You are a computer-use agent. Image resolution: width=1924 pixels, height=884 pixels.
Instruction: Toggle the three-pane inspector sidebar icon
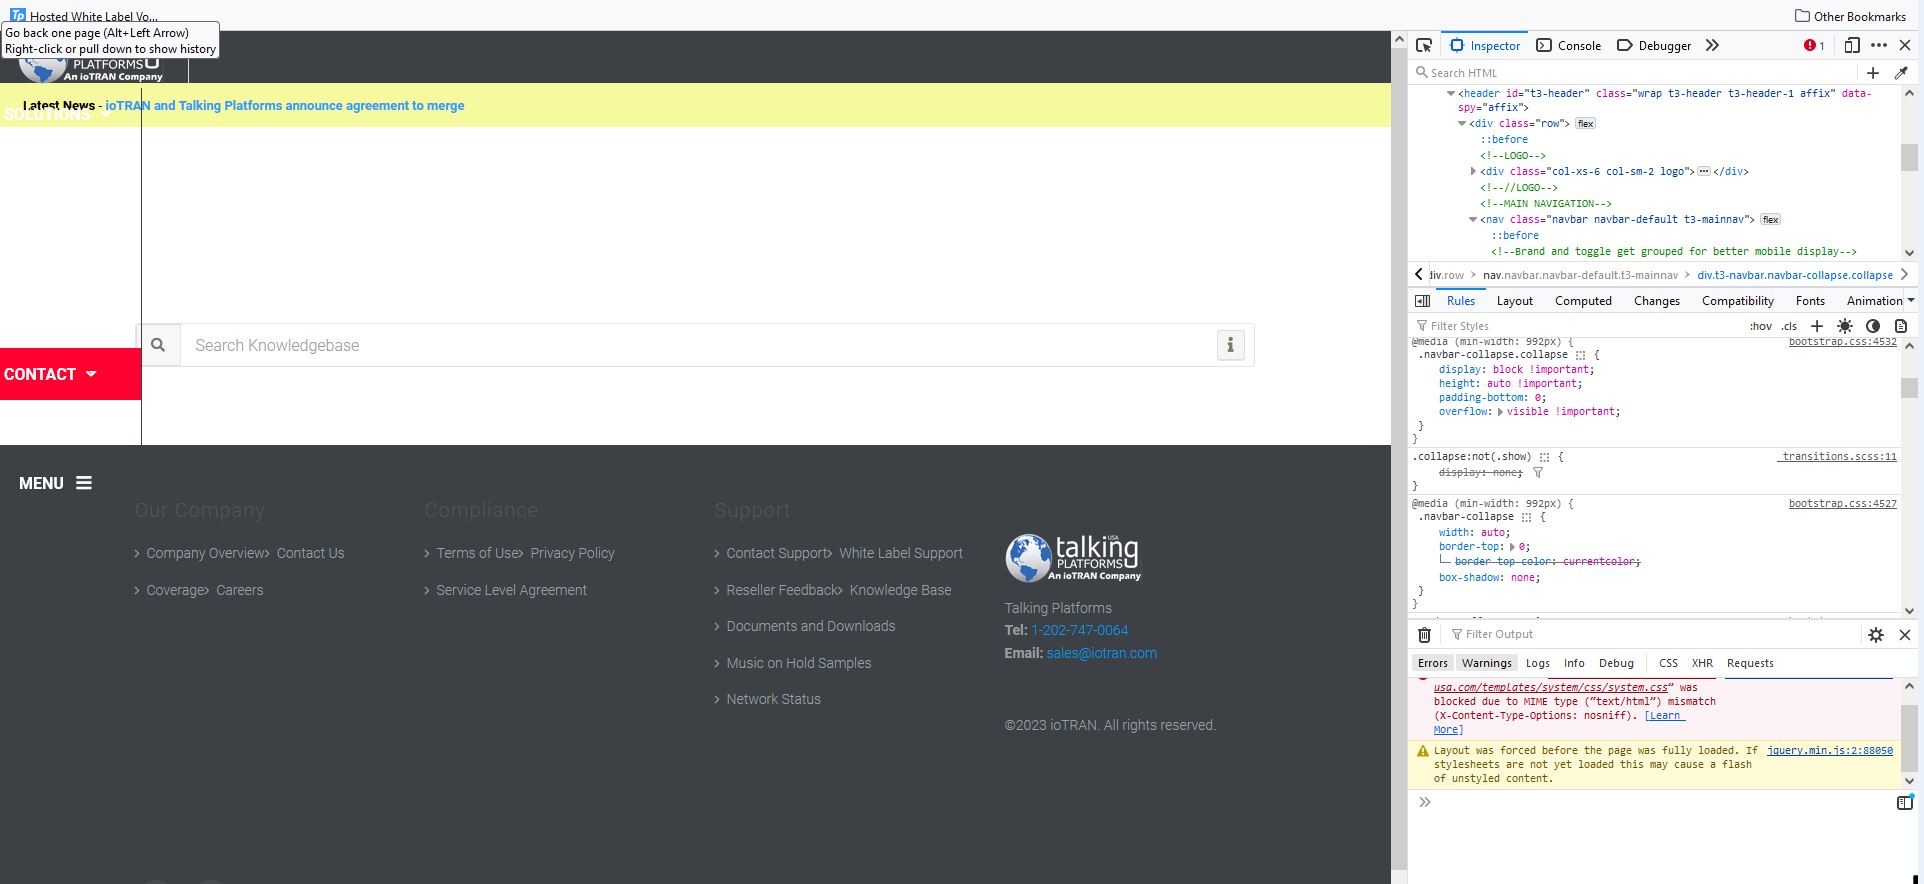click(x=1422, y=300)
